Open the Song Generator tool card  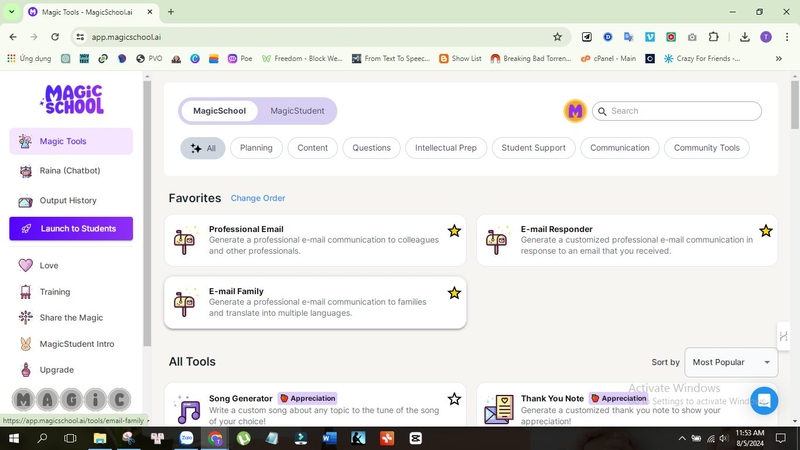coord(315,405)
